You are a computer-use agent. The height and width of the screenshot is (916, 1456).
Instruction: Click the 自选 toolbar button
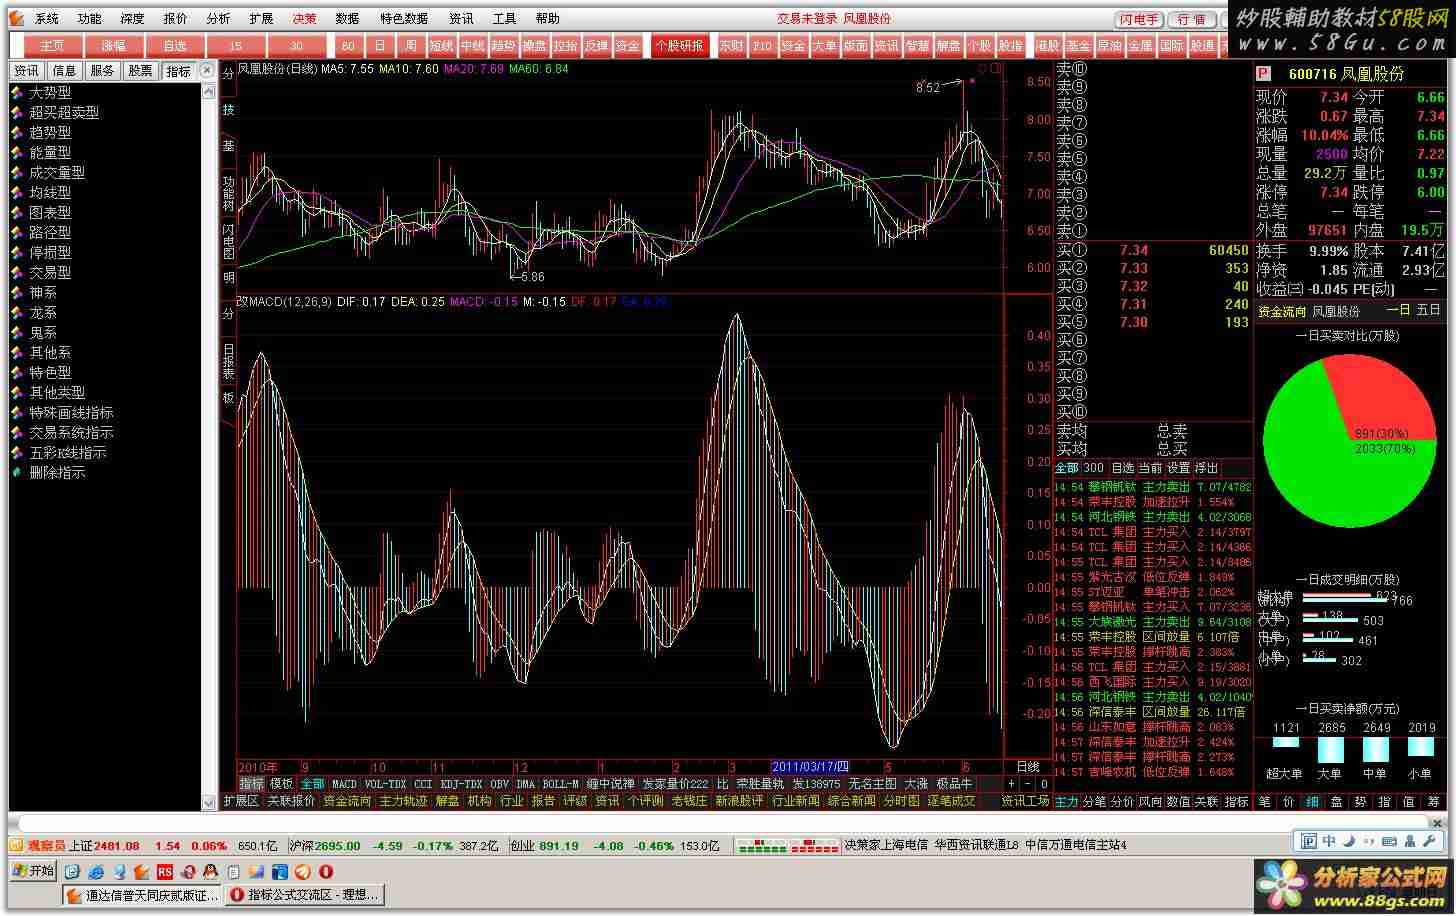click(175, 45)
